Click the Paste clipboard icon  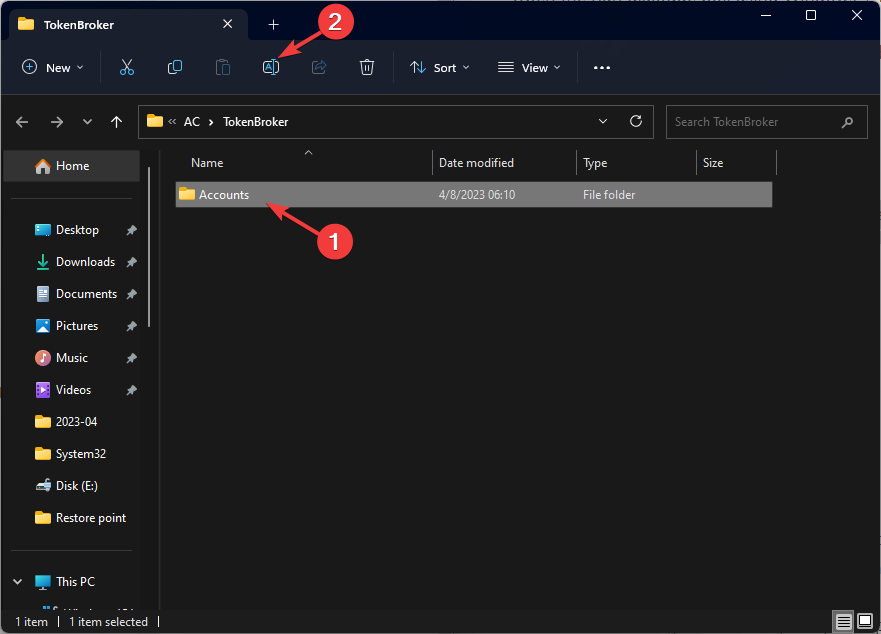pyautogui.click(x=223, y=67)
